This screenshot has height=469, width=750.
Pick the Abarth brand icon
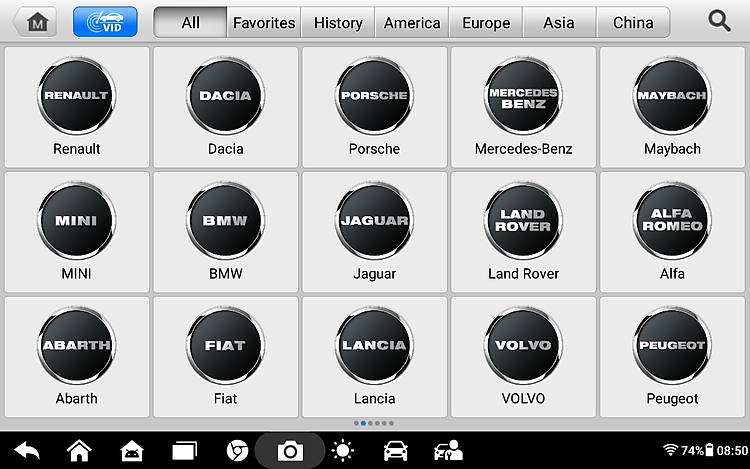[77, 346]
